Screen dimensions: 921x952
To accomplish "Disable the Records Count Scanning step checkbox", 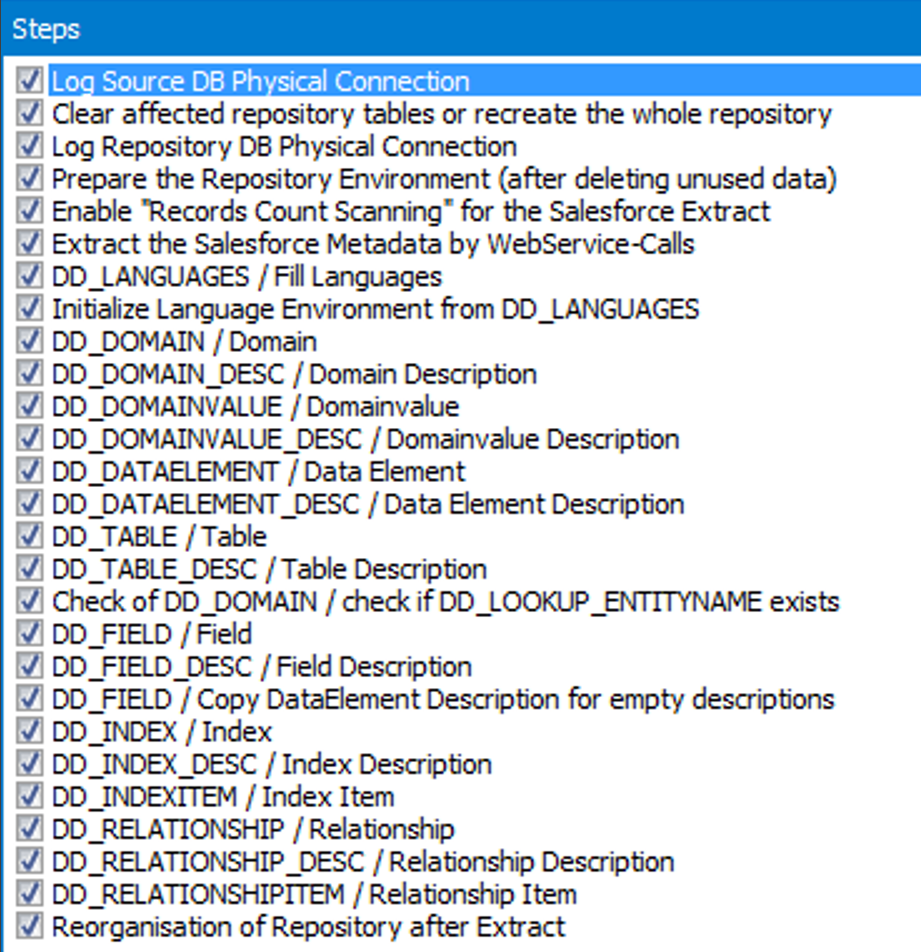I will coord(29,211).
